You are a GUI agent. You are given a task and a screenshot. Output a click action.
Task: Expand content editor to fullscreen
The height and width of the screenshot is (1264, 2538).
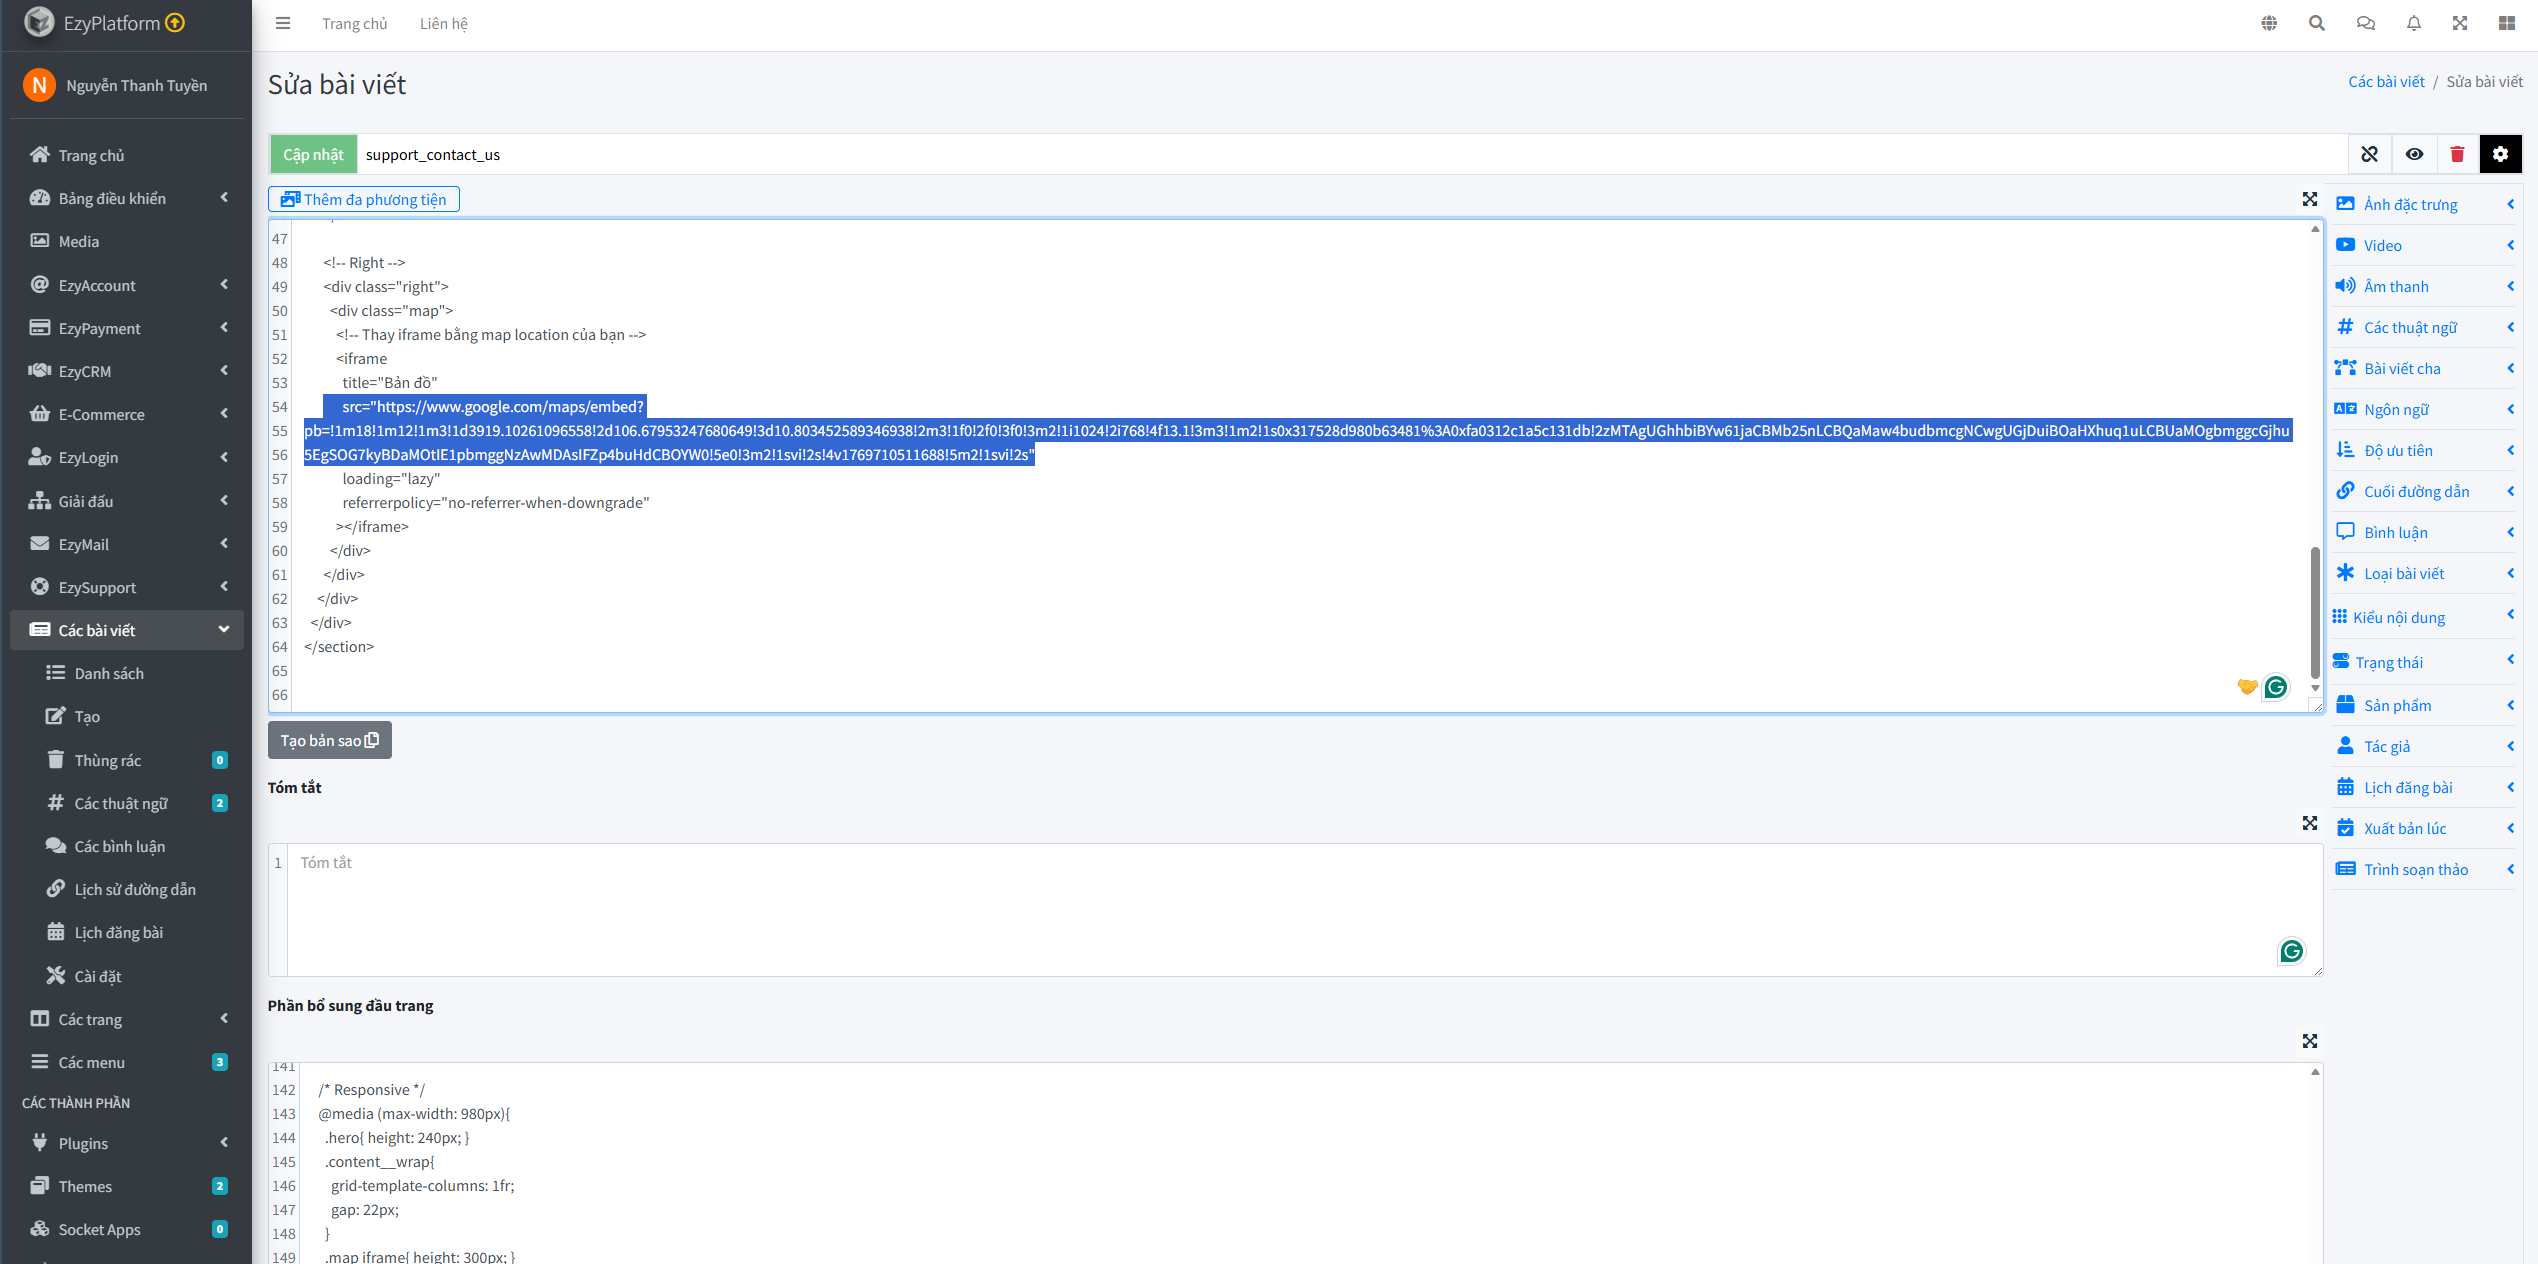(2309, 199)
